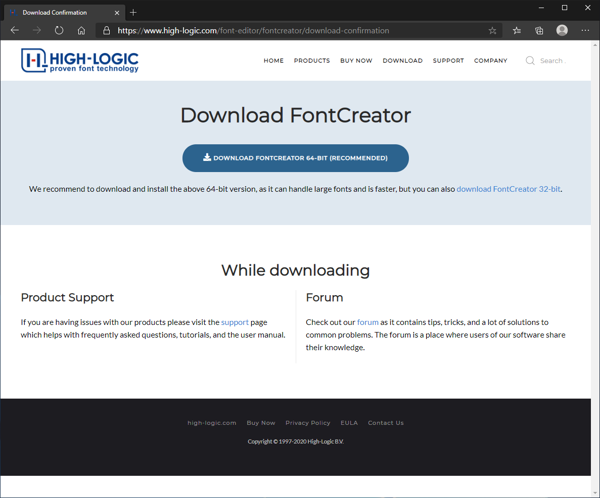Click the copyright 1997-2020 text
Viewport: 600px width, 498px height.
295,441
